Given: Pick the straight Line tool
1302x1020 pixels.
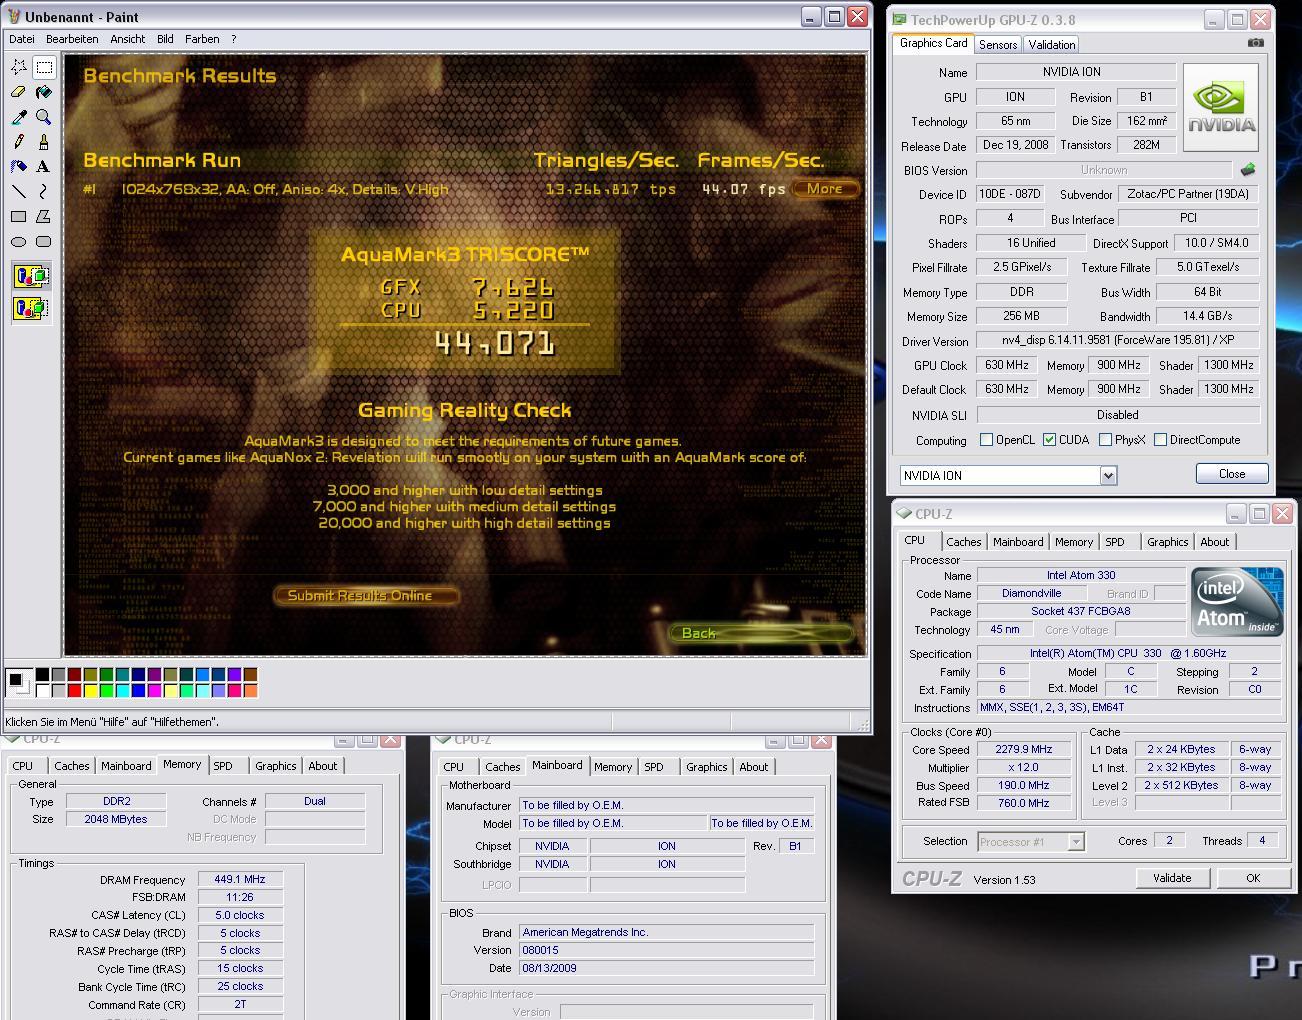Looking at the screenshot, I should pyautogui.click(x=19, y=191).
